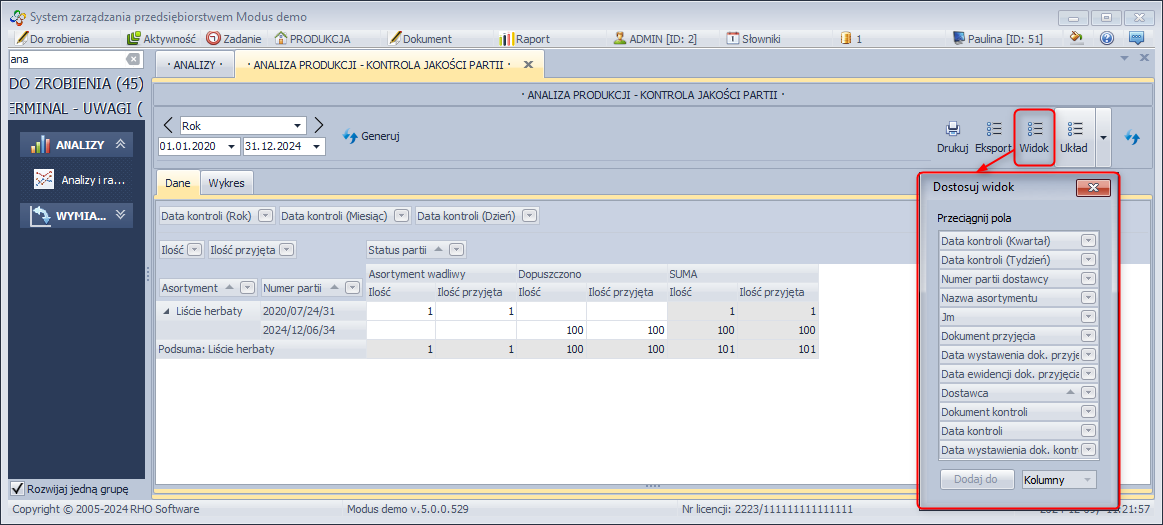Toggle the Rozwijaj jedną grupę checkbox

pos(17,489)
